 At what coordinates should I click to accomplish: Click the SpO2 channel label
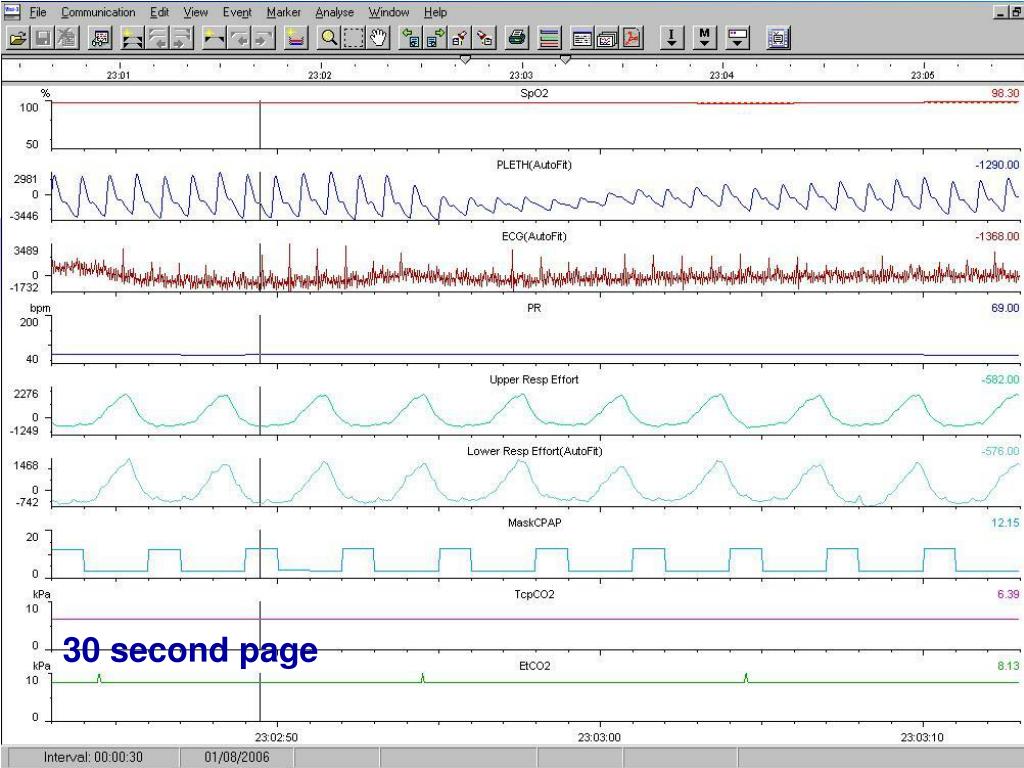tap(534, 93)
